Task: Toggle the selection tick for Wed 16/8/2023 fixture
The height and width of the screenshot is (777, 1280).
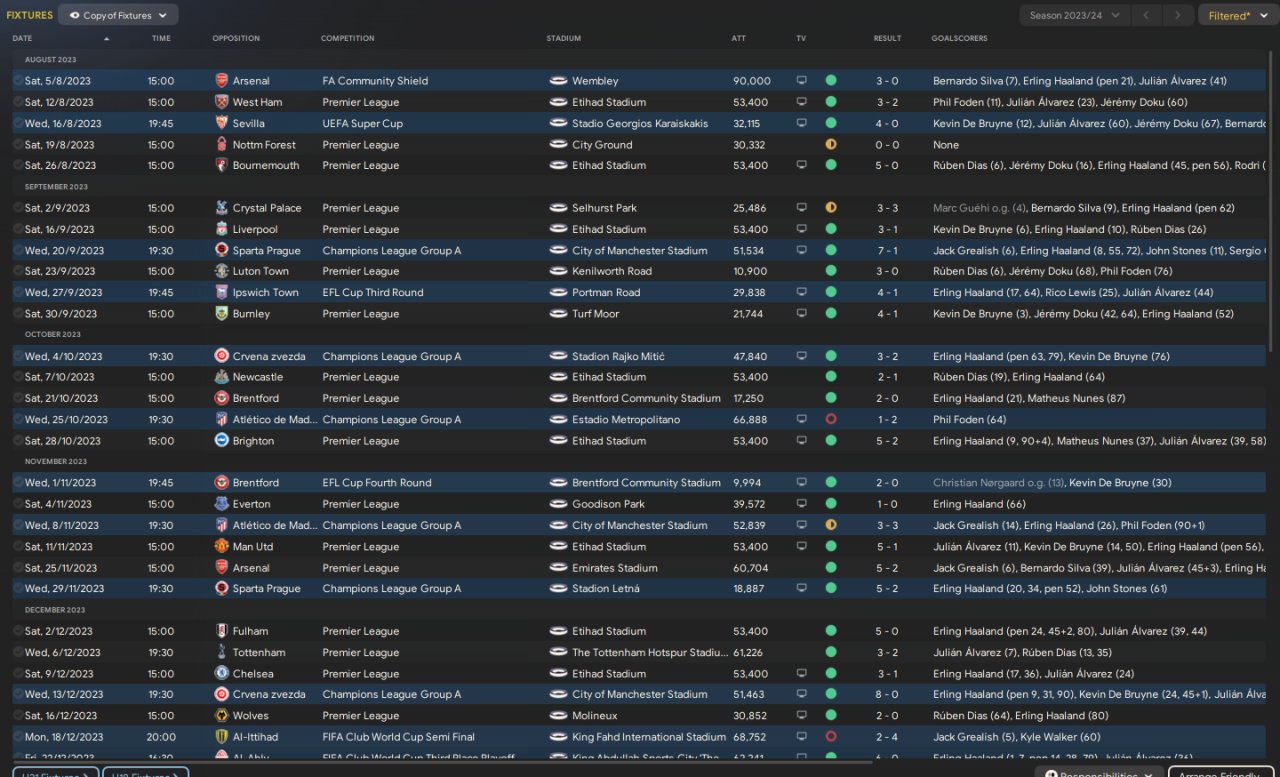Action: pyautogui.click(x=18, y=123)
